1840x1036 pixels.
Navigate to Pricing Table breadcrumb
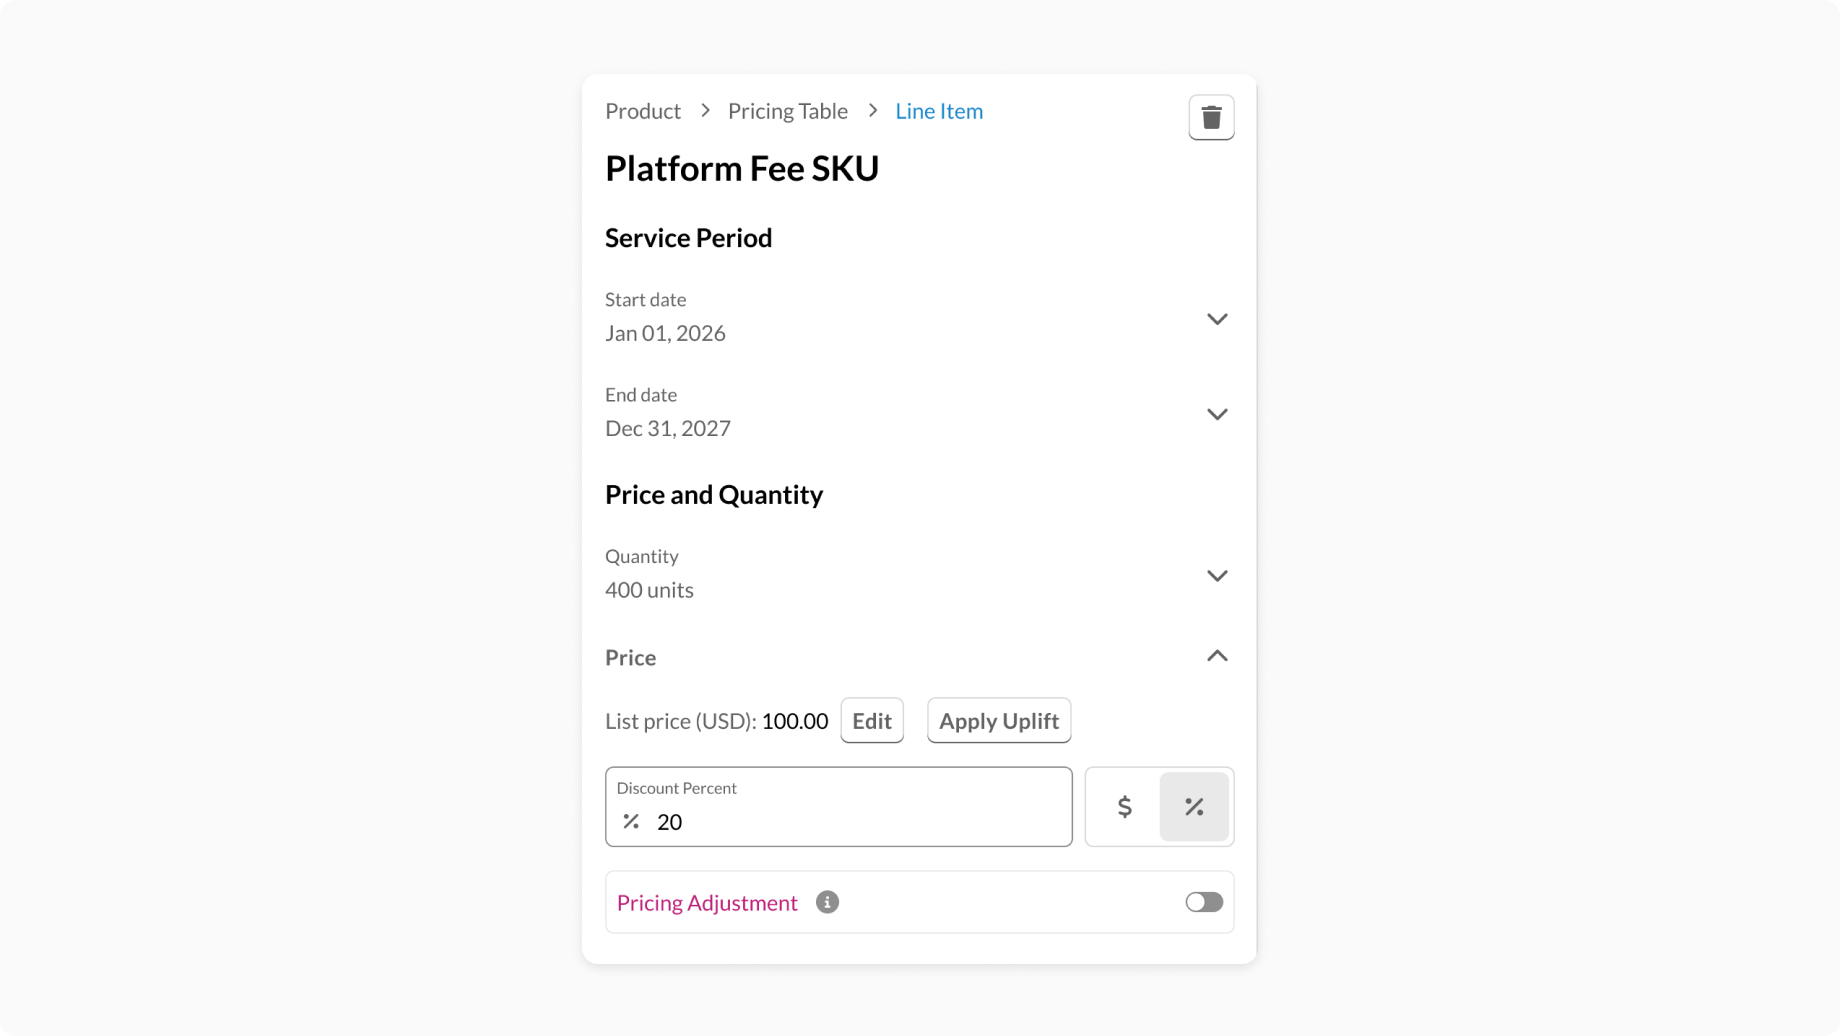(788, 111)
